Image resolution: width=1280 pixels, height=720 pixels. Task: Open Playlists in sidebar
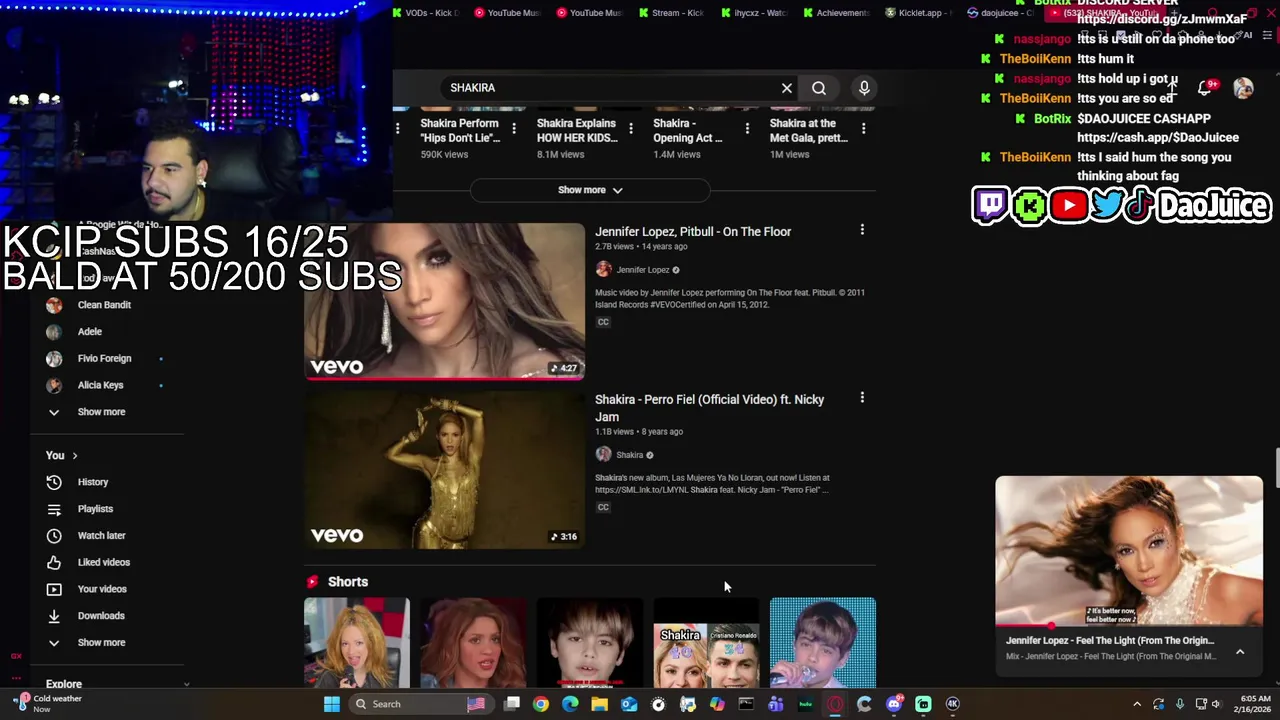click(x=95, y=509)
